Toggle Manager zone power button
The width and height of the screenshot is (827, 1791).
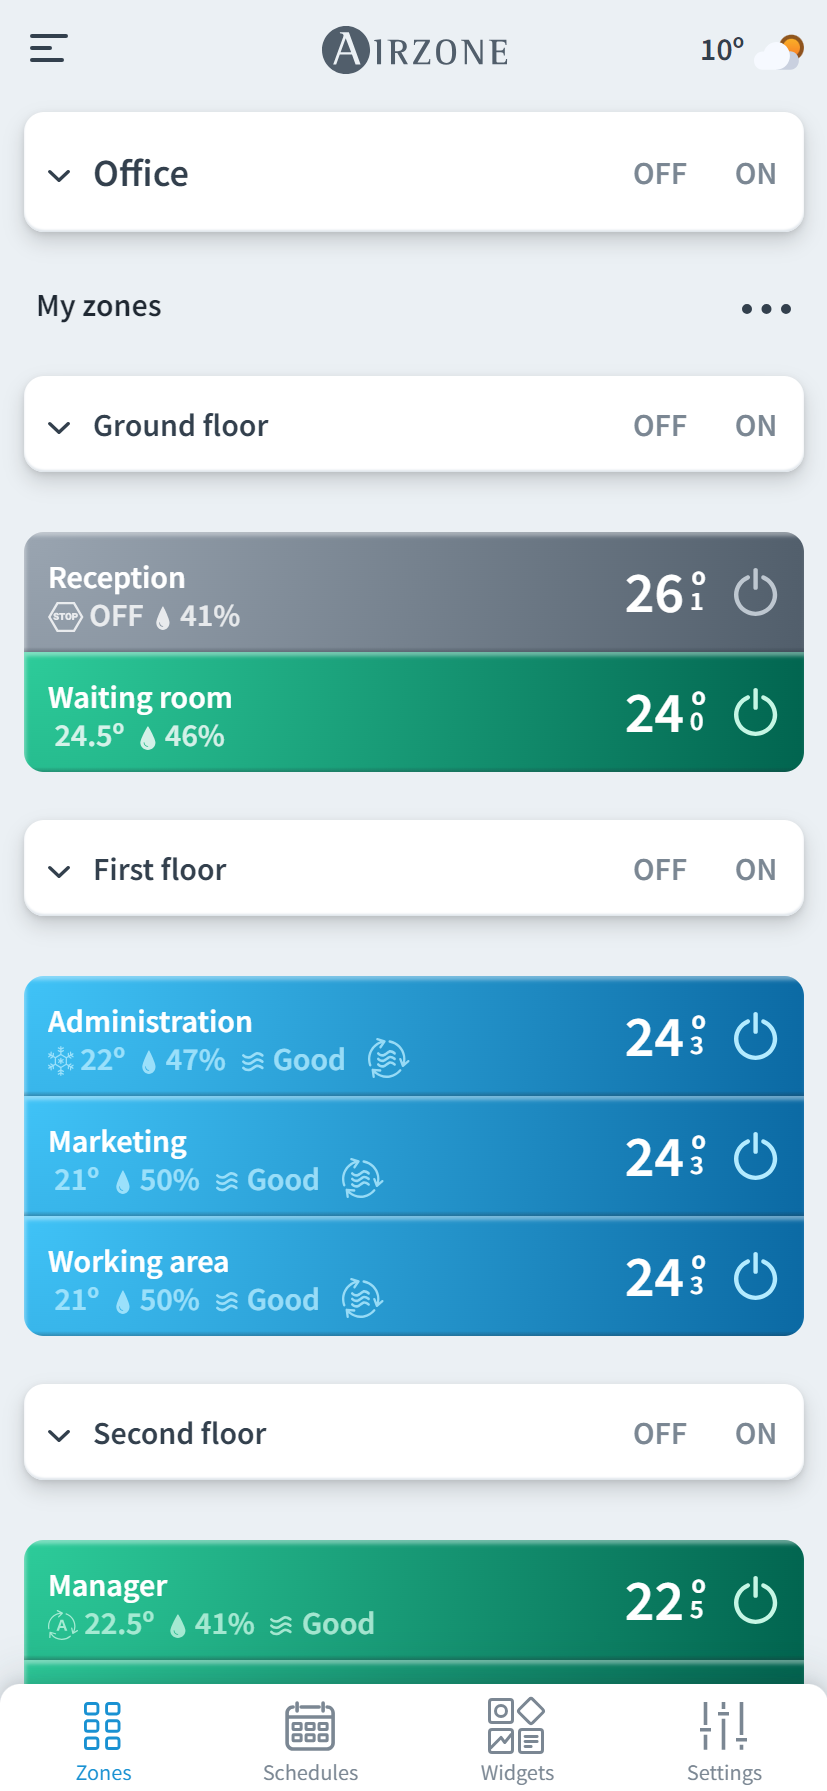[x=755, y=1601]
